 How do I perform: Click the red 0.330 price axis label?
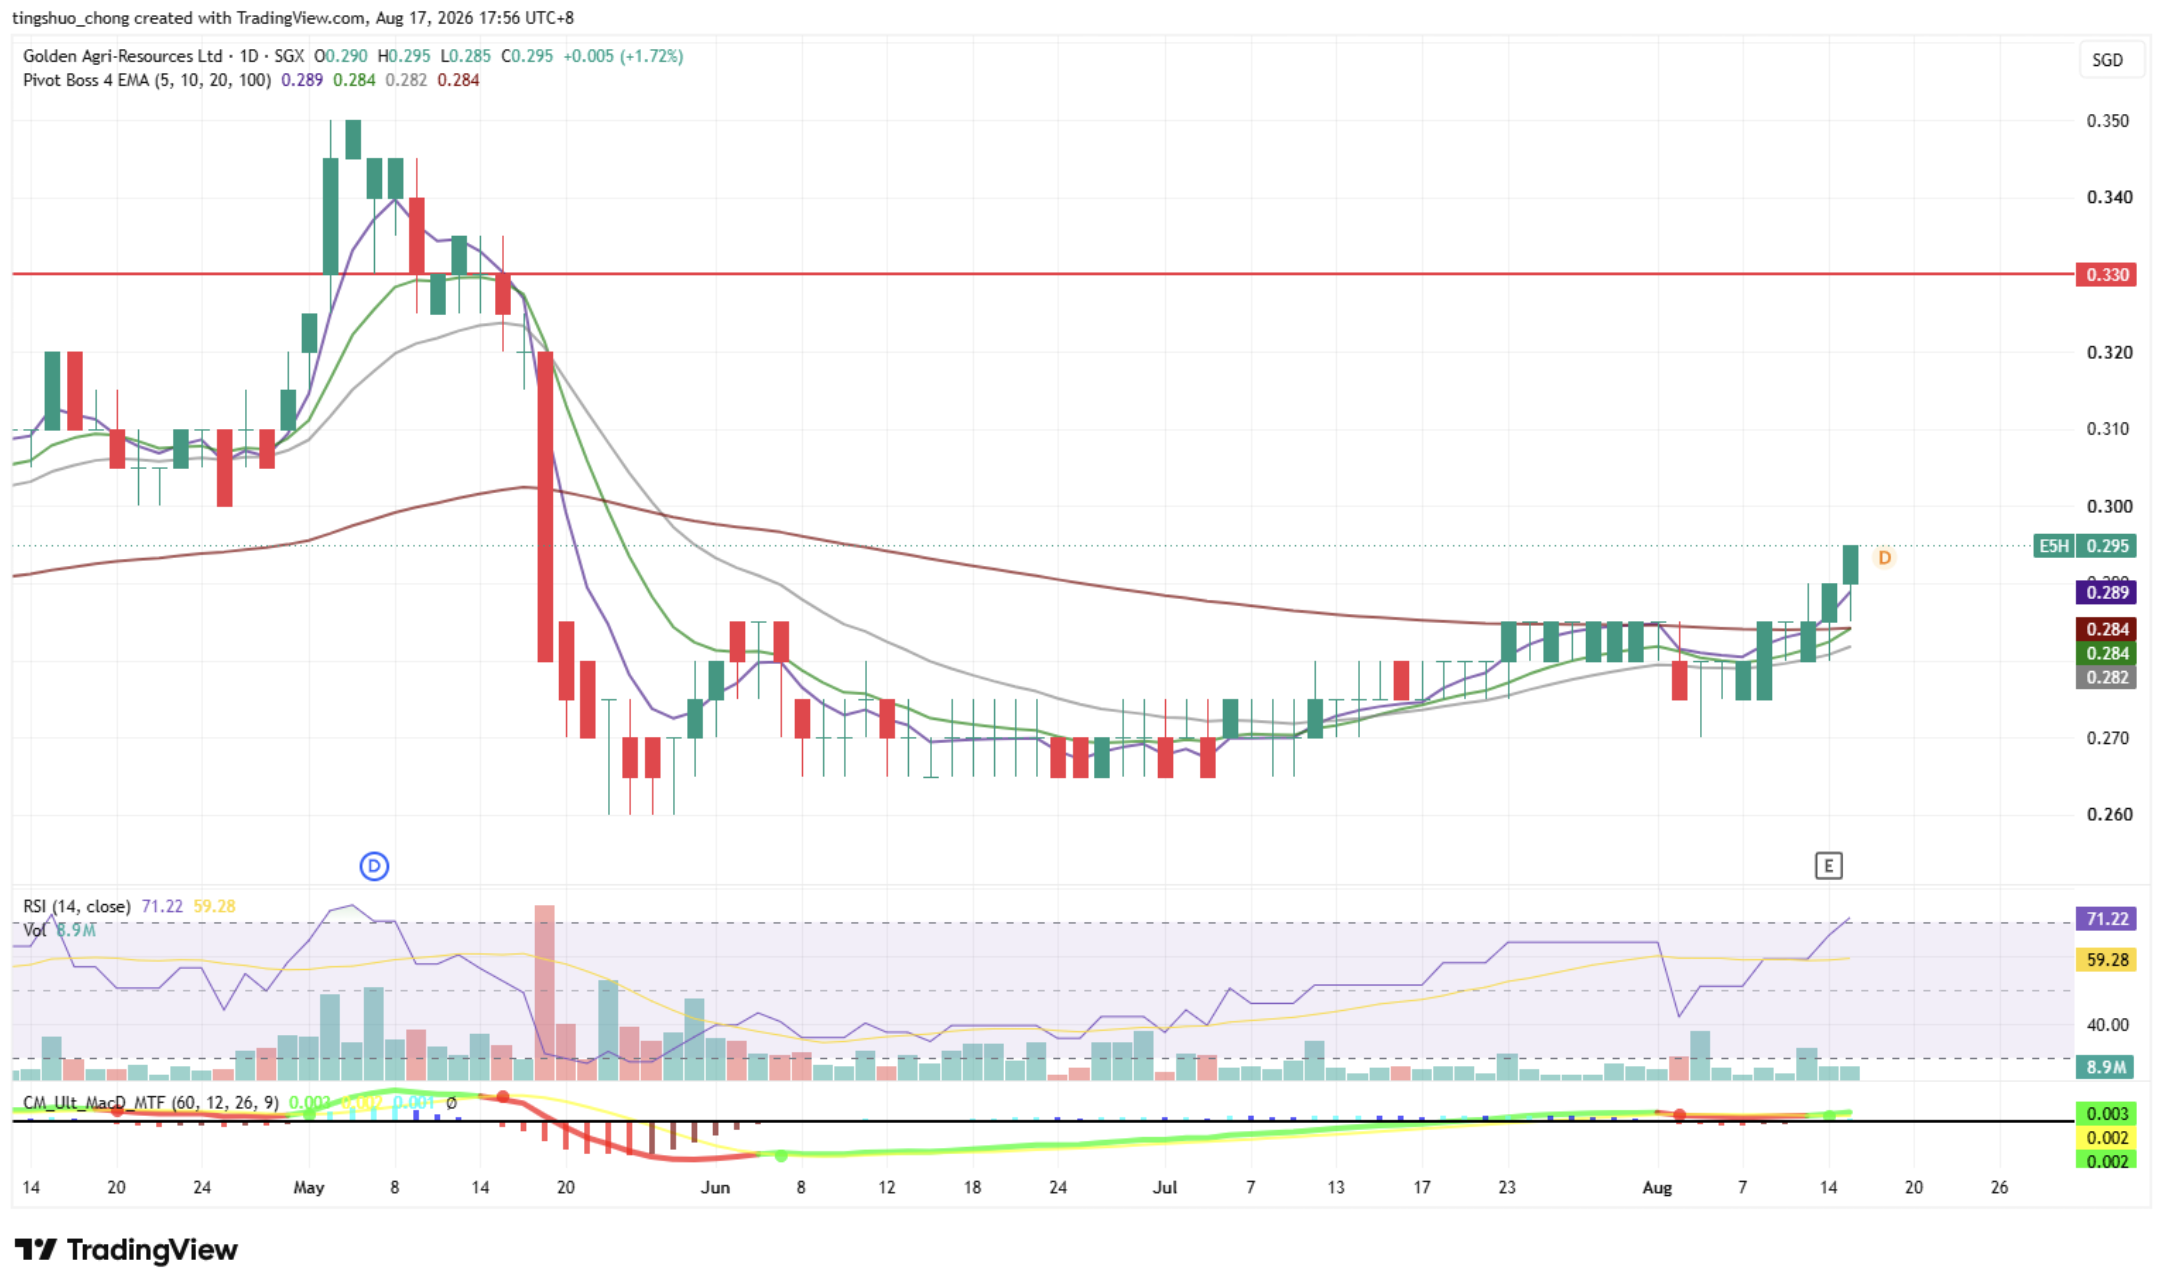(2106, 274)
